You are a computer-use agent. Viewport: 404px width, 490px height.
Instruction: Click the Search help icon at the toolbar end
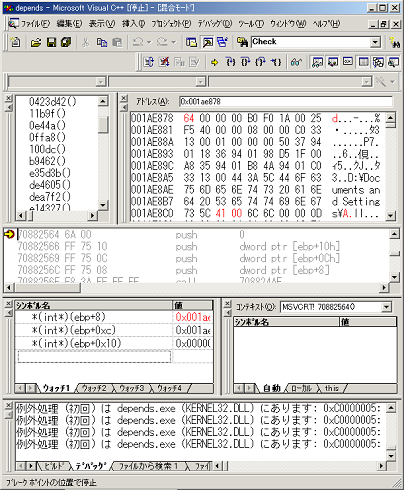[395, 42]
